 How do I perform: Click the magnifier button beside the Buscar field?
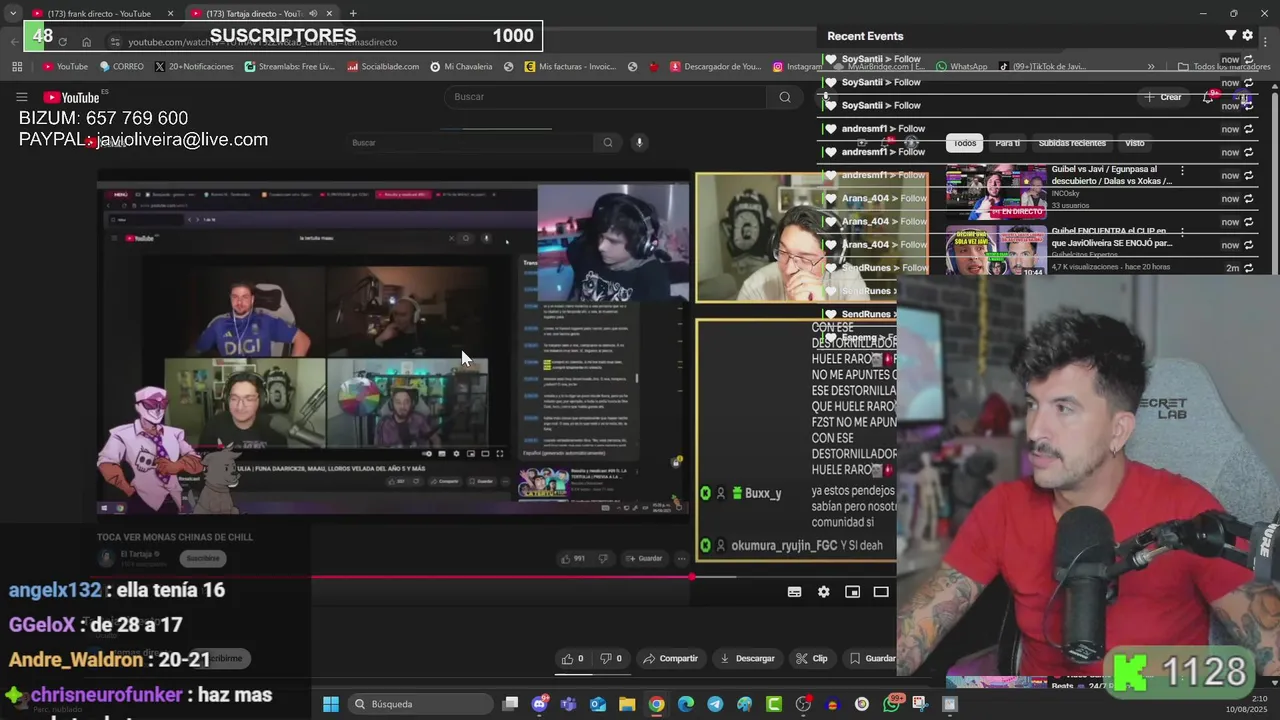785,97
